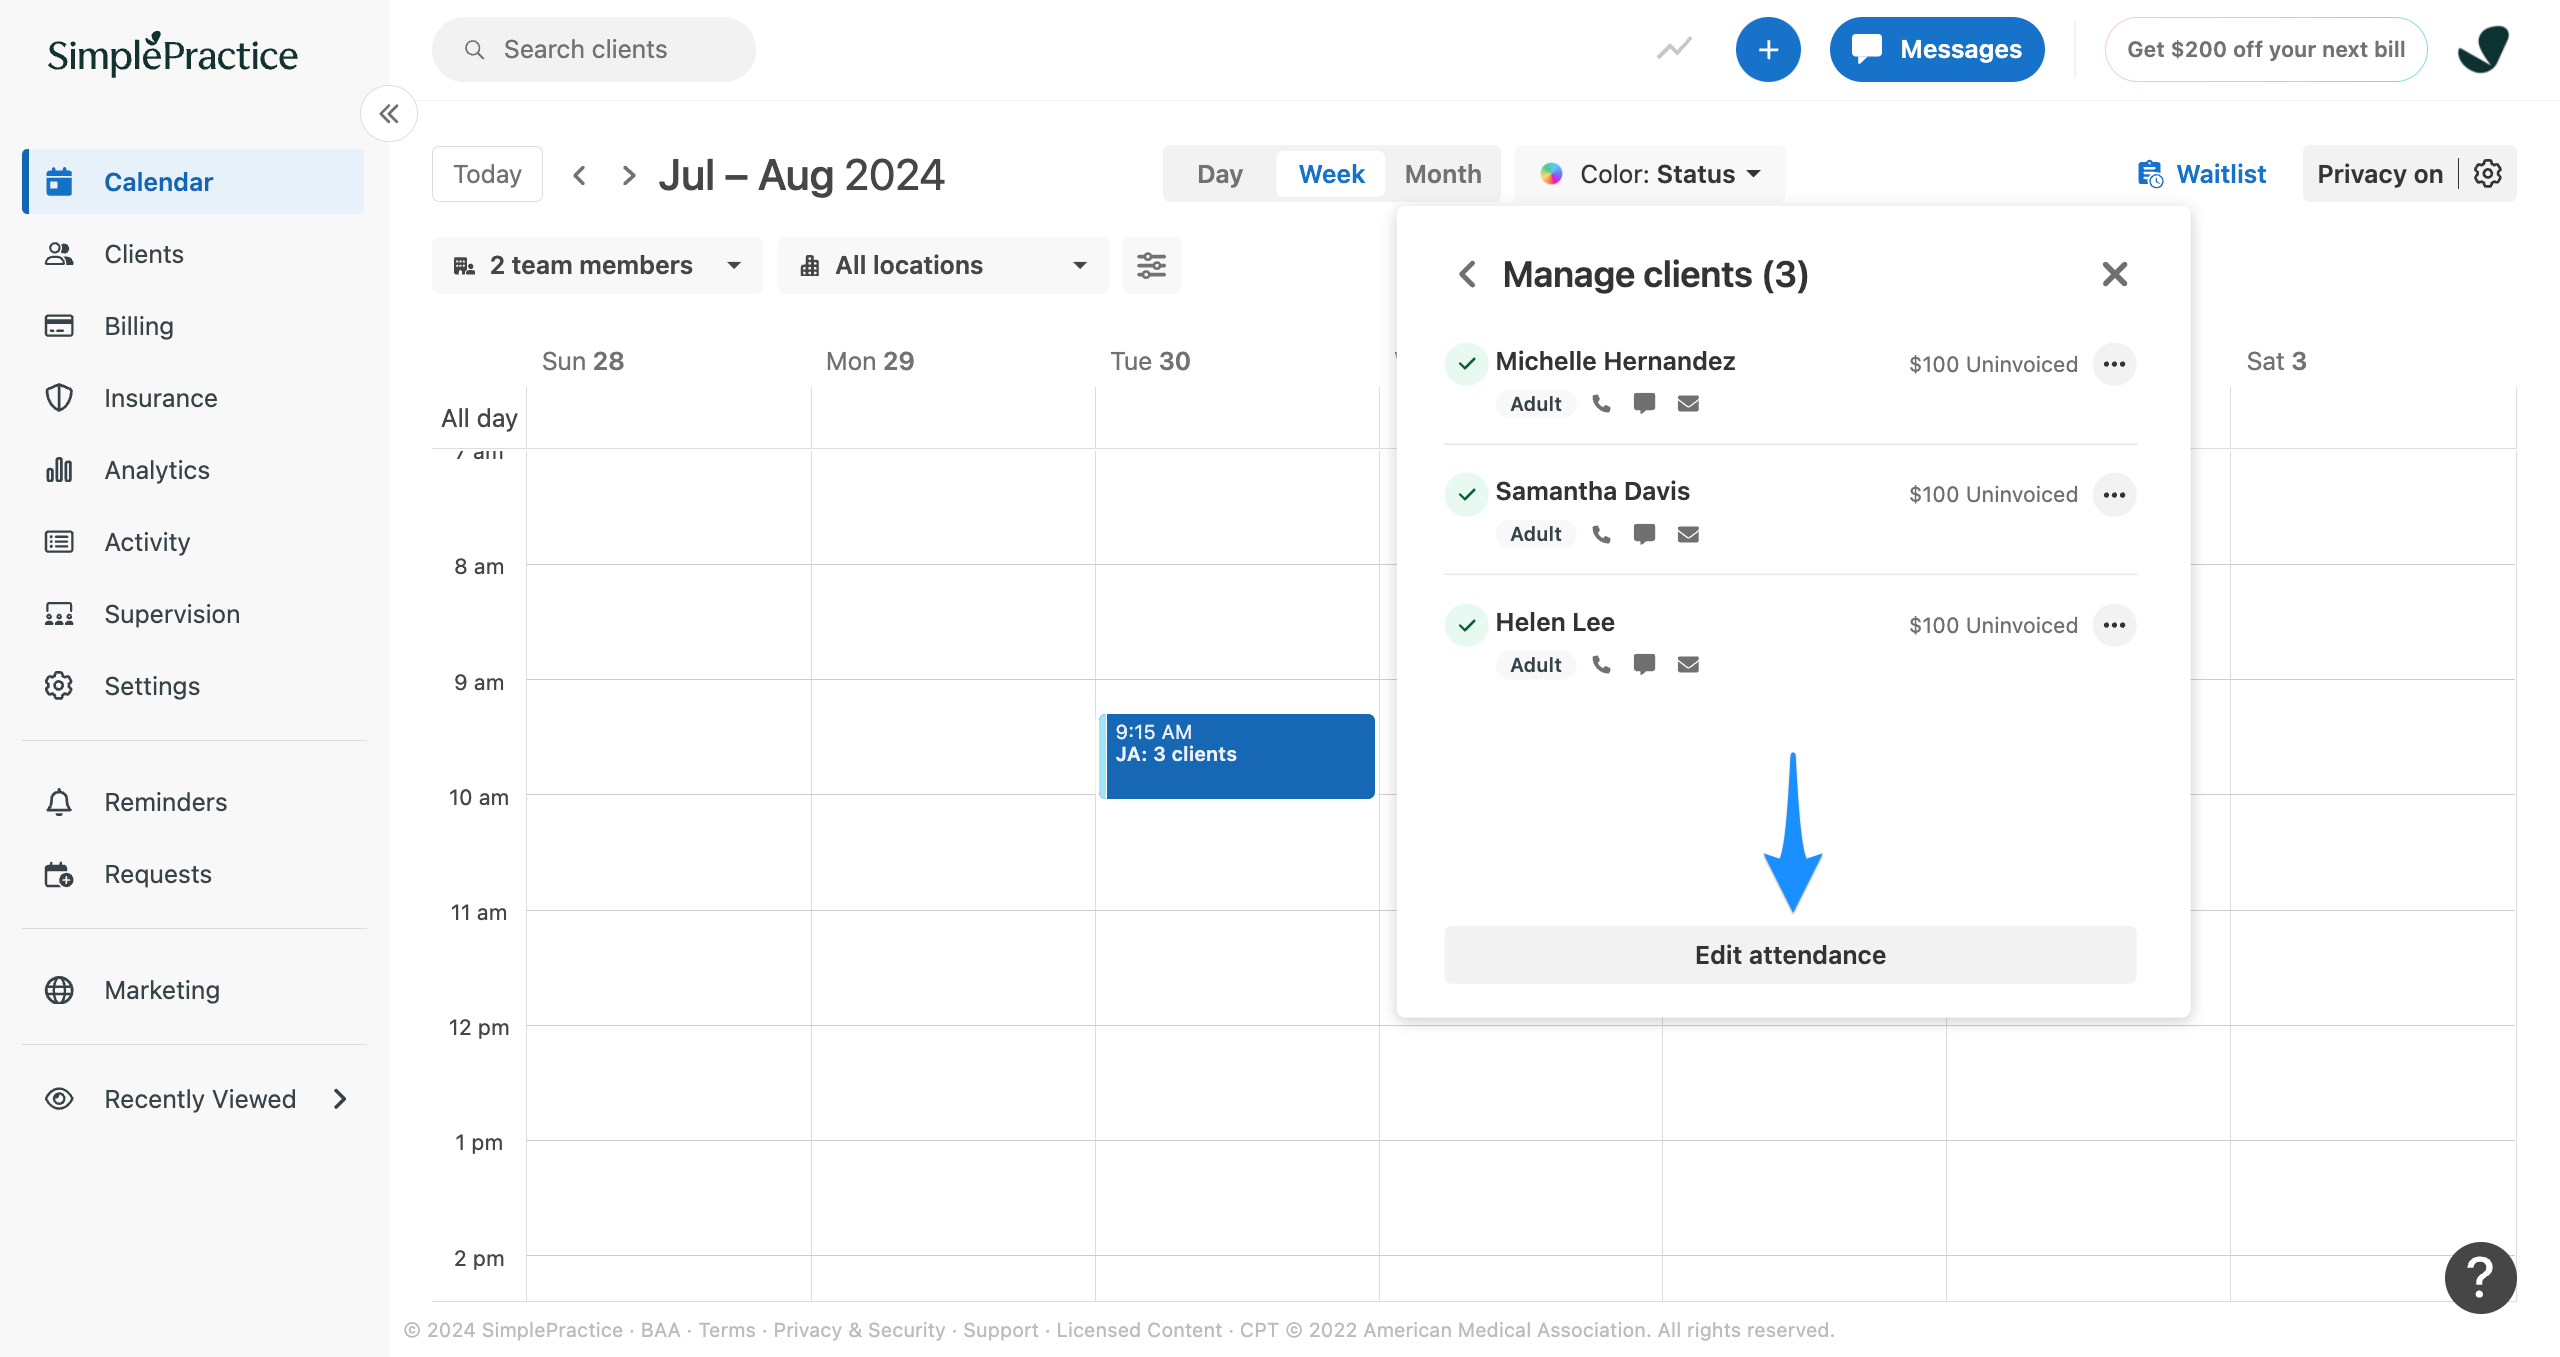Go to next week arrow
Screen dimensions: 2560x1357
(628, 175)
